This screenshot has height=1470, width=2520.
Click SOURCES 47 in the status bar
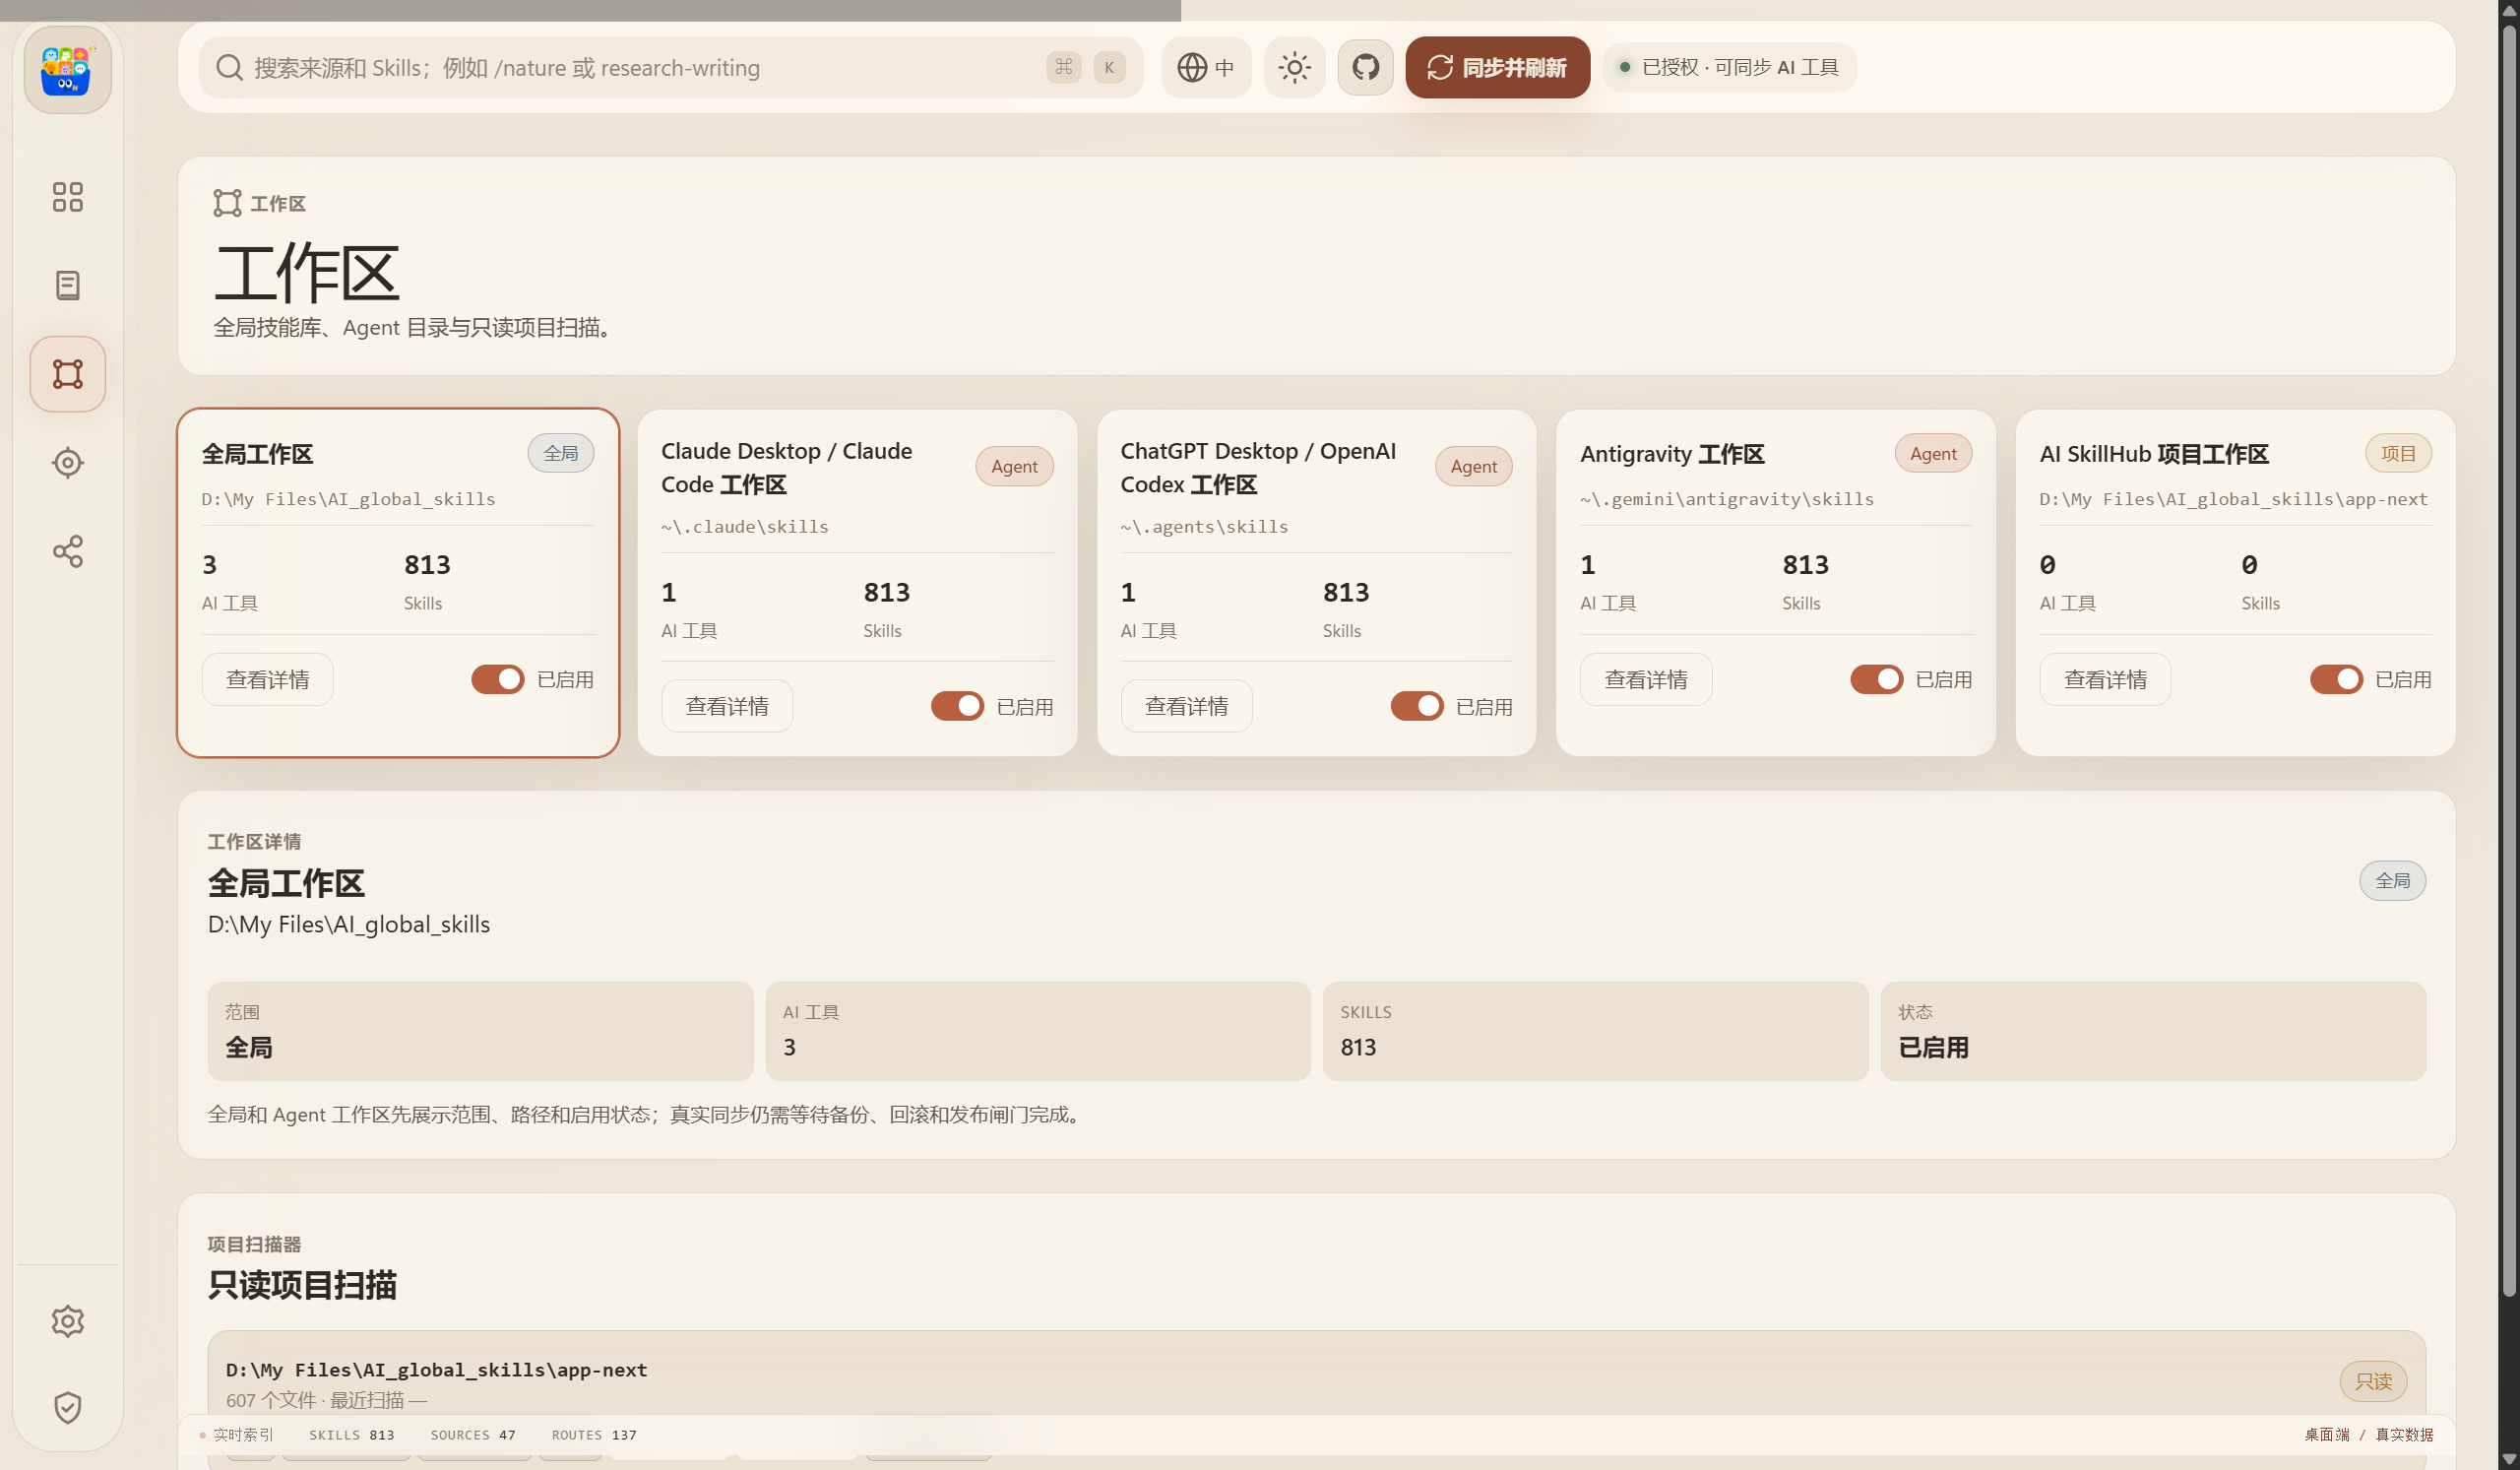(473, 1435)
